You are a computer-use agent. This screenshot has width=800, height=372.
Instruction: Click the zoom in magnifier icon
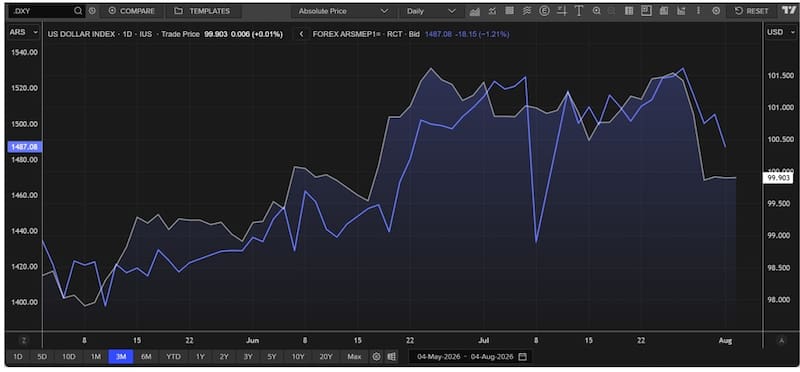click(596, 11)
